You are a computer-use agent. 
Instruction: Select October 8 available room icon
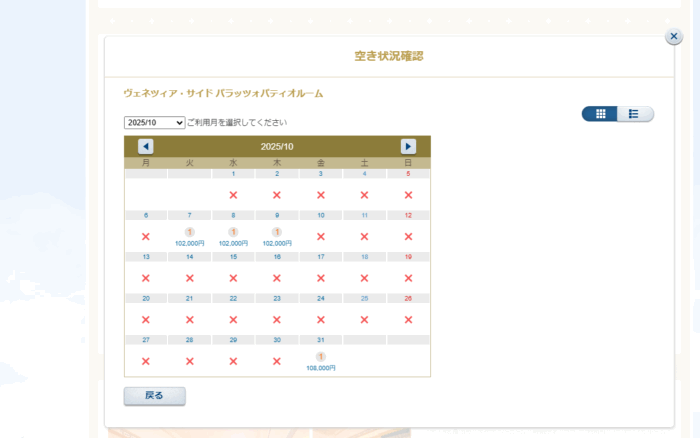click(x=233, y=232)
